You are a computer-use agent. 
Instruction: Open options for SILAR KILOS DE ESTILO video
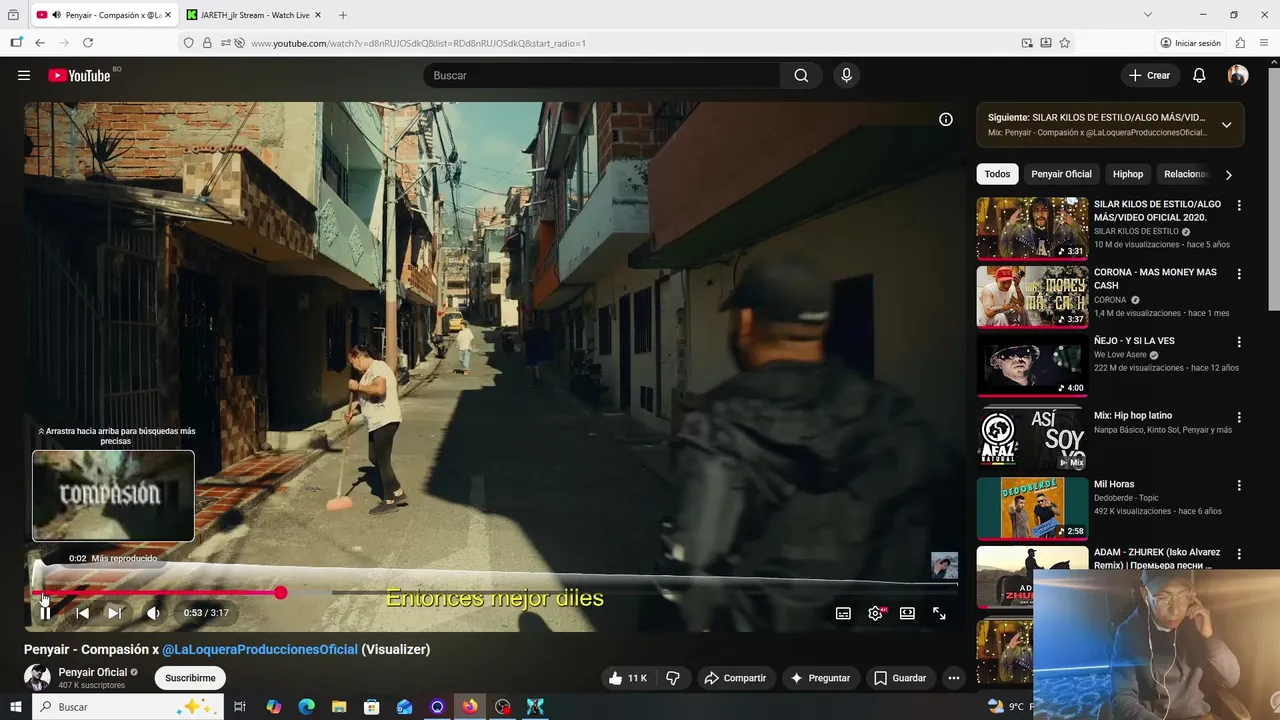(x=1239, y=205)
